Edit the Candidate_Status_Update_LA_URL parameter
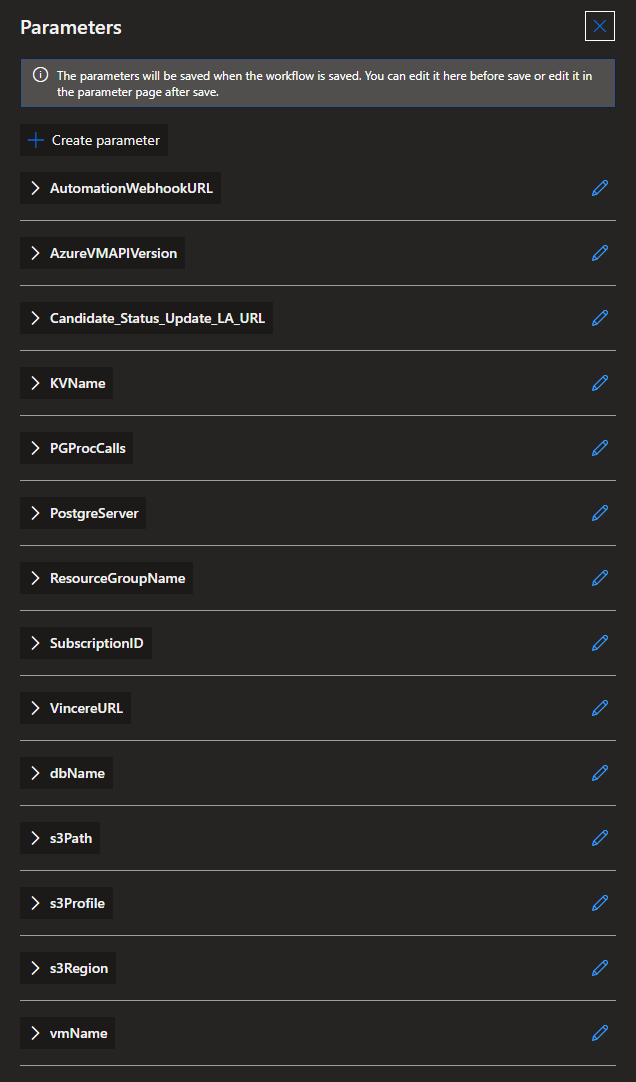This screenshot has height=1082, width=636. (x=600, y=318)
